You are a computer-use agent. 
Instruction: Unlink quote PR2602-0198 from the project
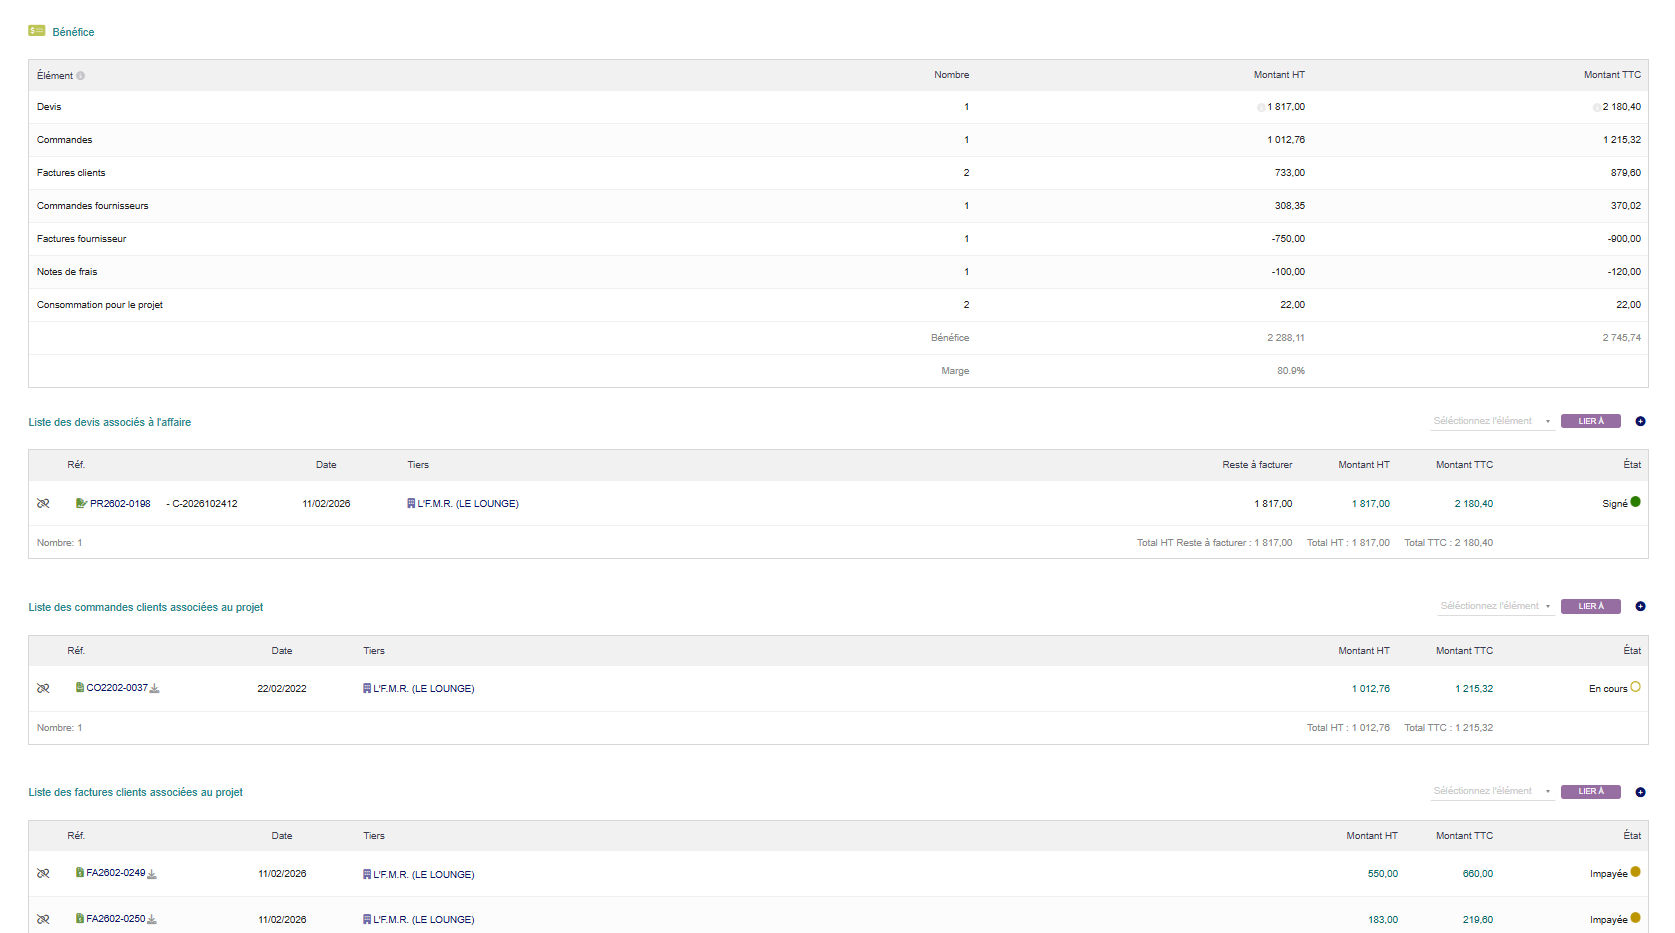point(43,504)
